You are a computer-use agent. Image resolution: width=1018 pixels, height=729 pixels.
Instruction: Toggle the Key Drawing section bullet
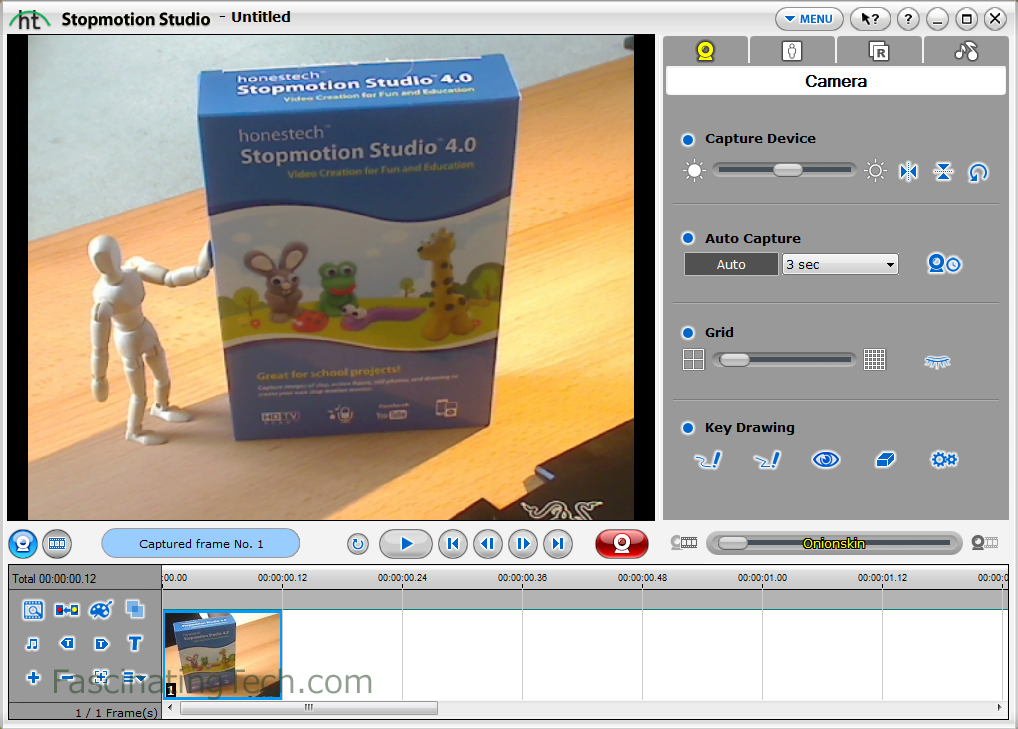click(x=688, y=428)
